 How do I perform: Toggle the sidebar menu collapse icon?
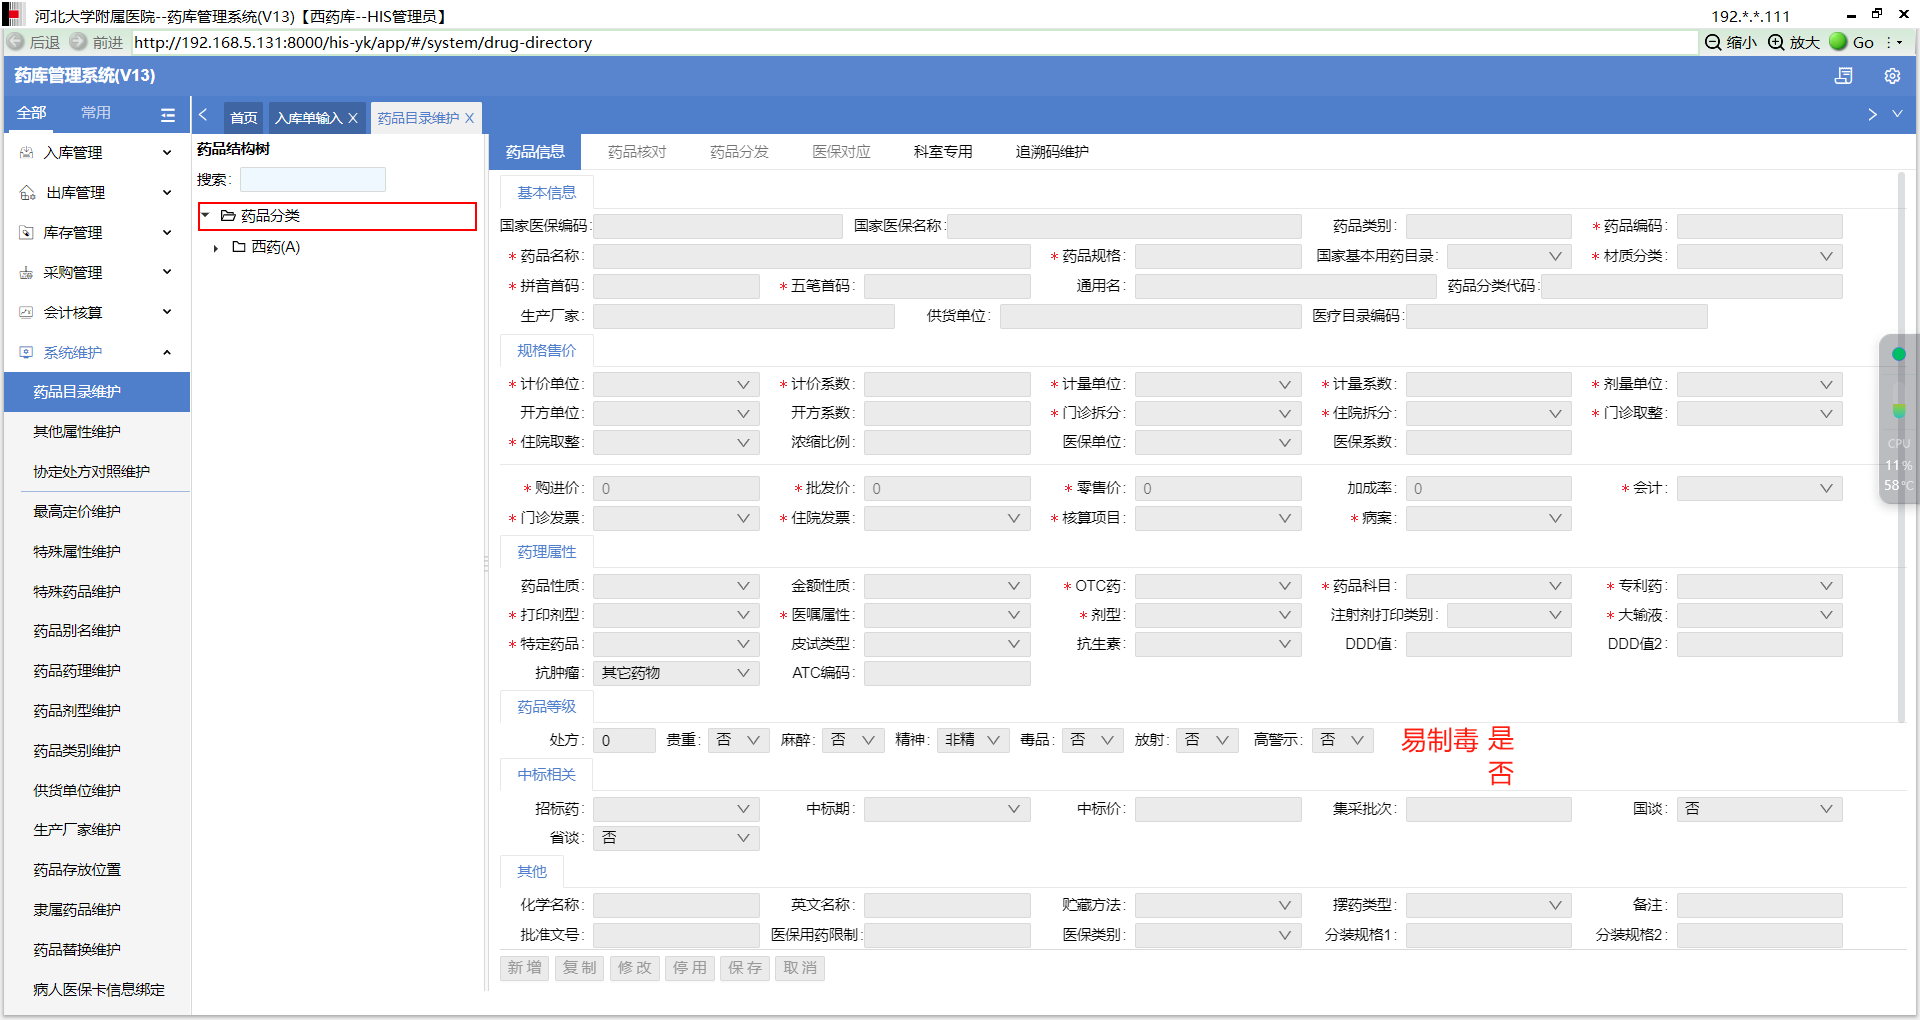point(168,115)
